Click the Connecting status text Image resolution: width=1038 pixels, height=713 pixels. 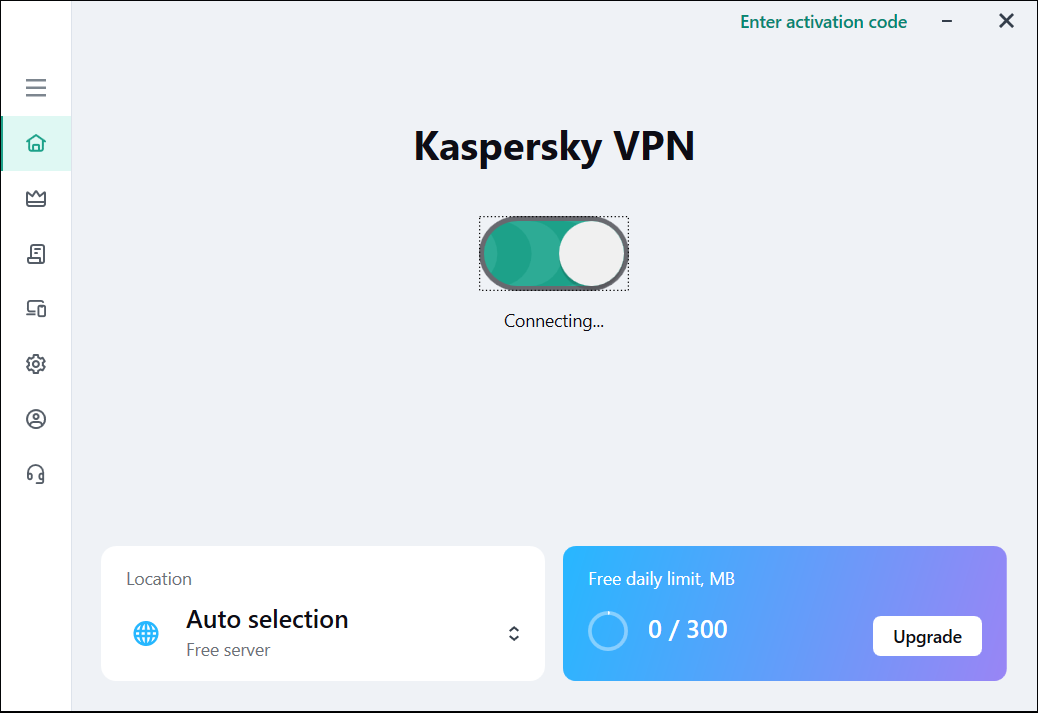554,321
